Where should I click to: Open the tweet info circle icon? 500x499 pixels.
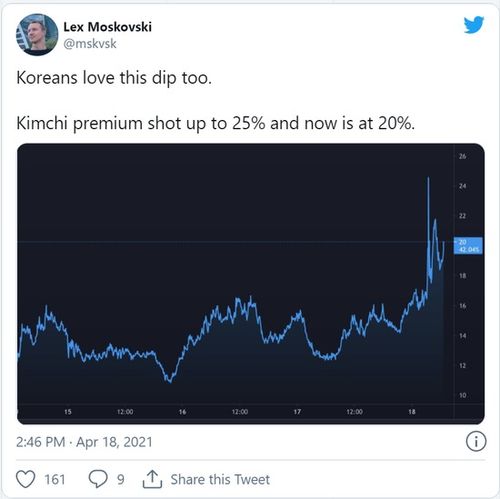point(476,442)
